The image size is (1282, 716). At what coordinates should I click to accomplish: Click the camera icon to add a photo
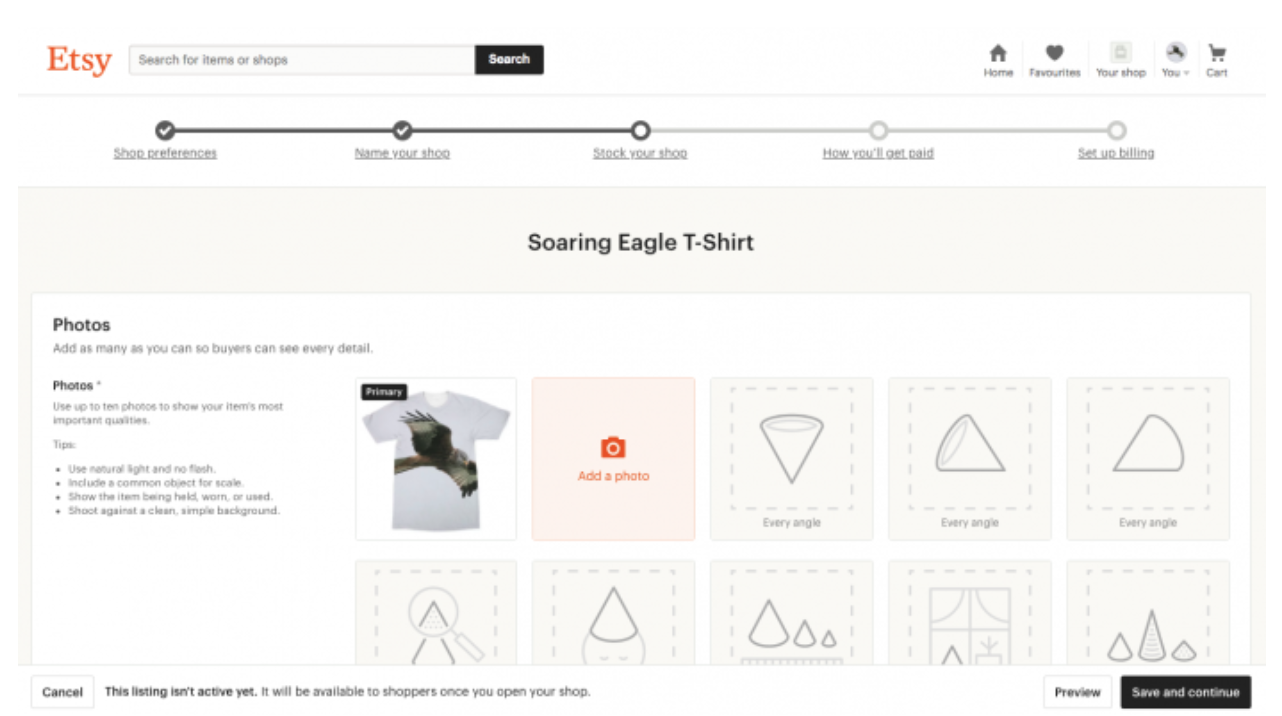point(613,448)
